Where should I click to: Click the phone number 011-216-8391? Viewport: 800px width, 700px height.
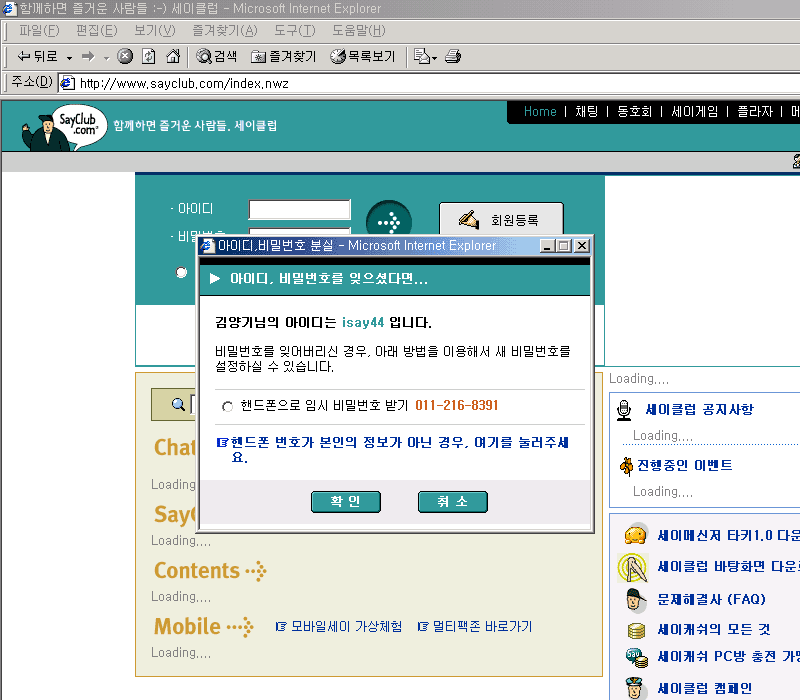[x=456, y=405]
